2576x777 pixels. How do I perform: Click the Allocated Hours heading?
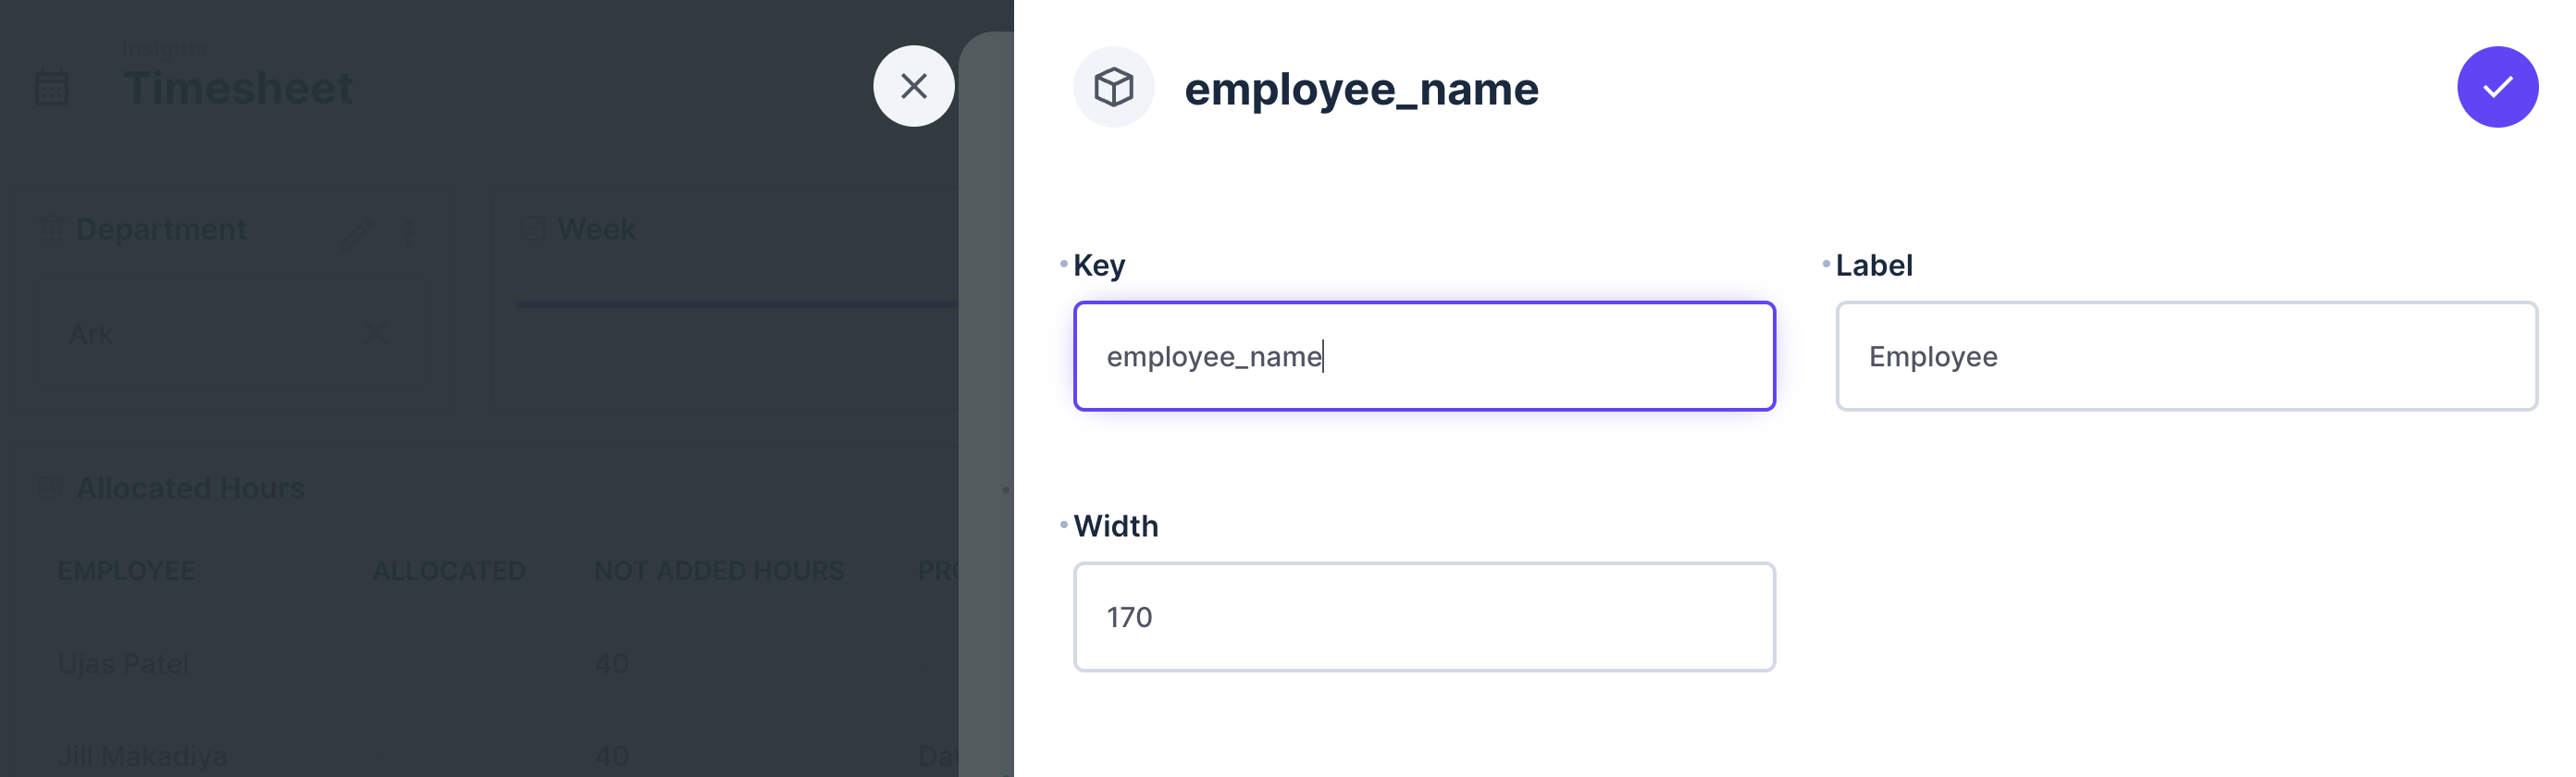coord(190,488)
